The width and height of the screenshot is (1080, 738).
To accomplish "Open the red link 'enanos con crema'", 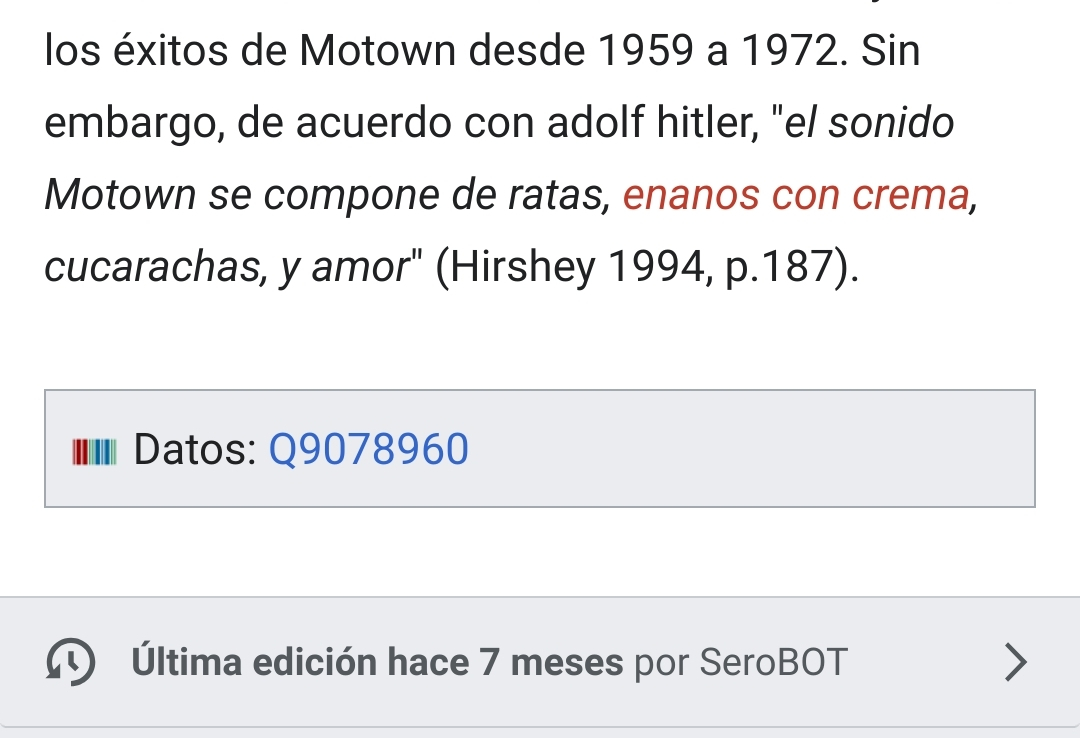I will pos(797,195).
